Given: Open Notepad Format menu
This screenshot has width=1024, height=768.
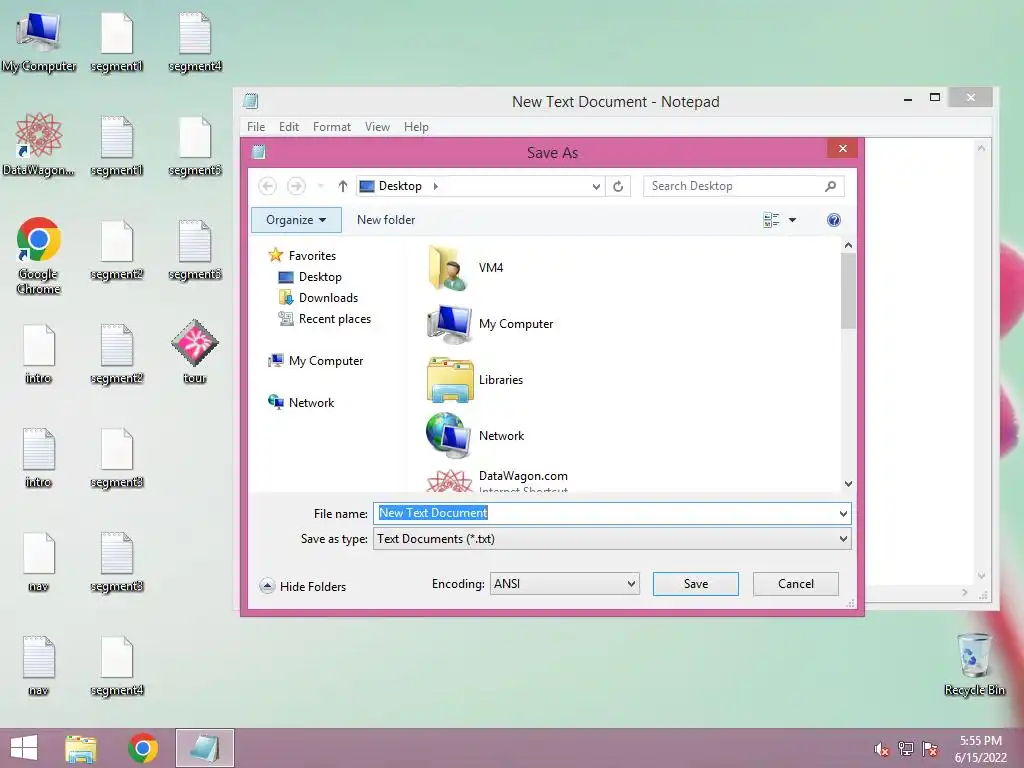Looking at the screenshot, I should coord(332,127).
